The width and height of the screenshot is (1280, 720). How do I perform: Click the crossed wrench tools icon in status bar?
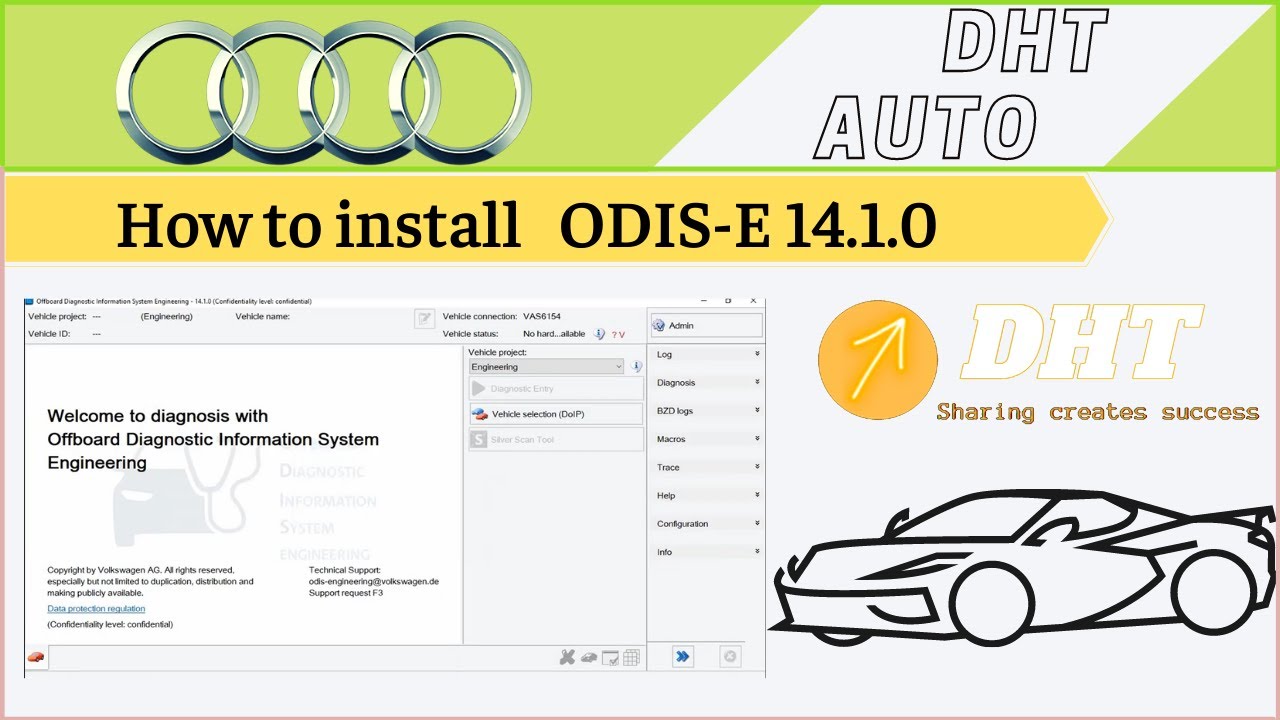567,657
